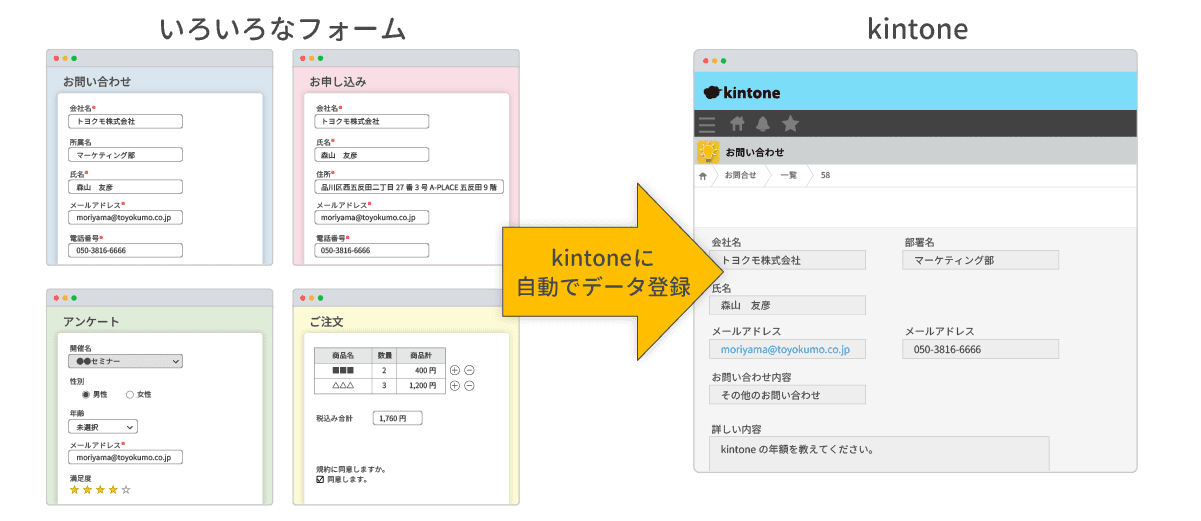Screen dimensions: 1201x521
Task: Click the empty fifth satisfaction star
Action: (126, 490)
